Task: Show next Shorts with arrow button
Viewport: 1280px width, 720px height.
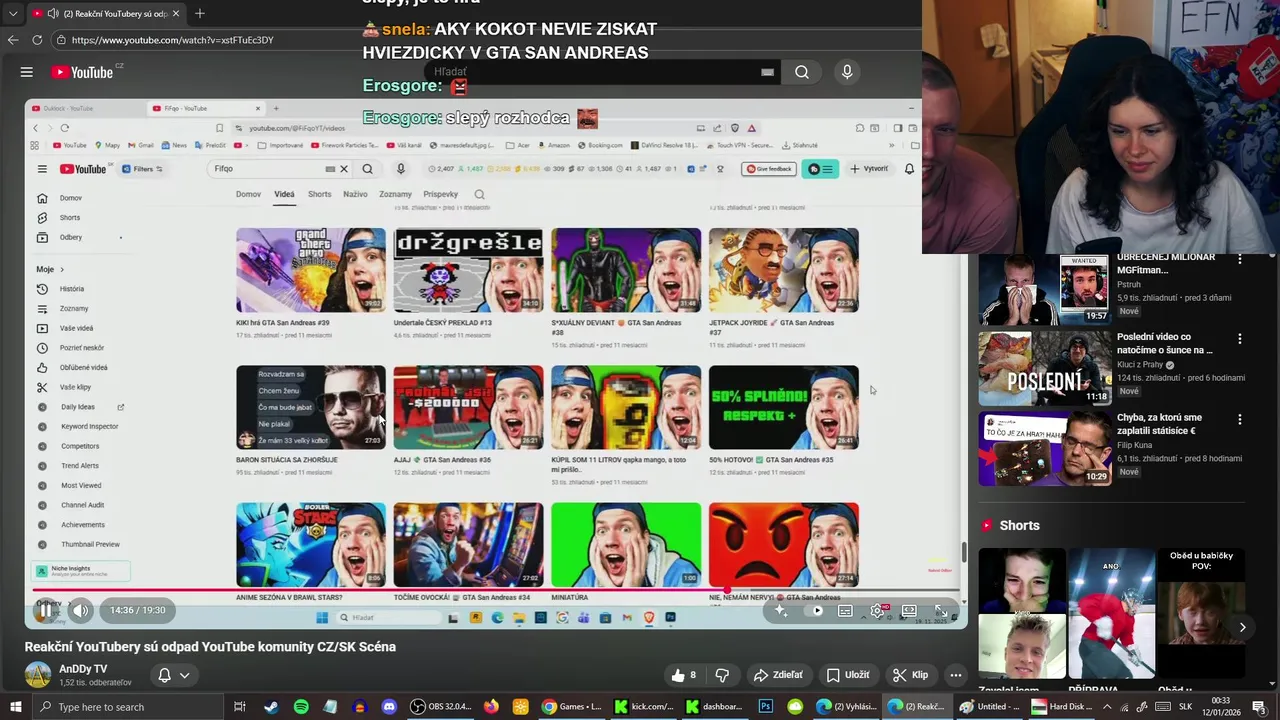Action: coord(1242,627)
